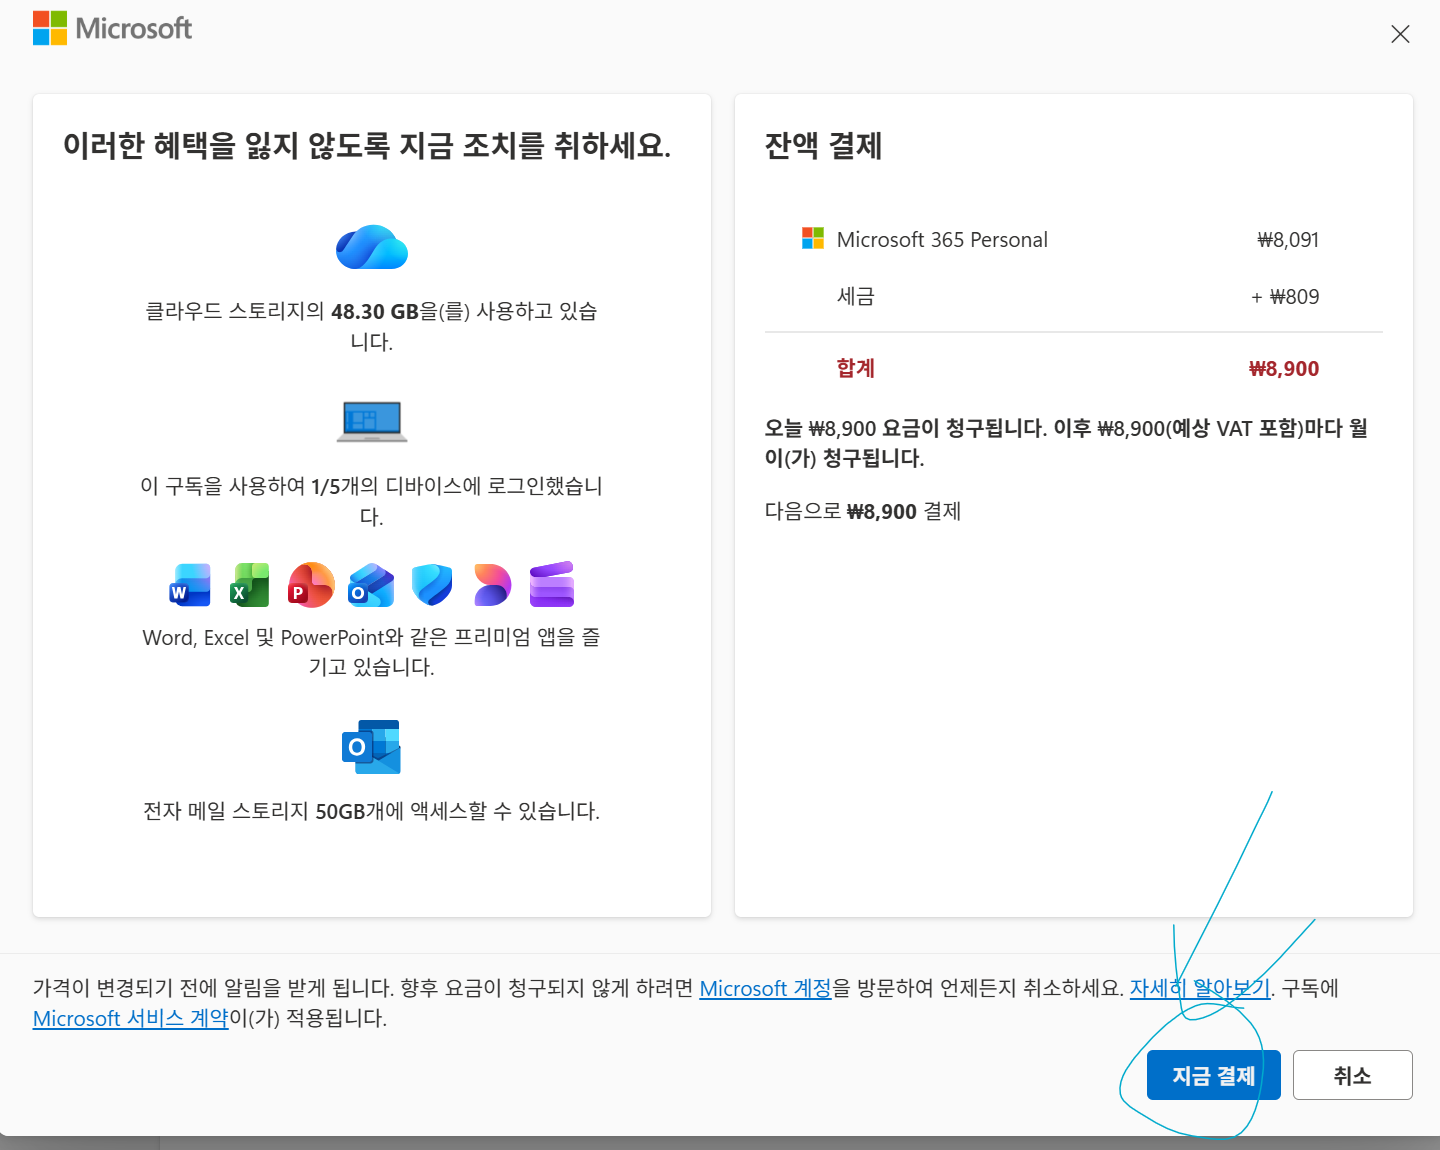Screen dimensions: 1440x1150
Task: Click the Microsoft 365 Personal item name
Action: (x=942, y=240)
